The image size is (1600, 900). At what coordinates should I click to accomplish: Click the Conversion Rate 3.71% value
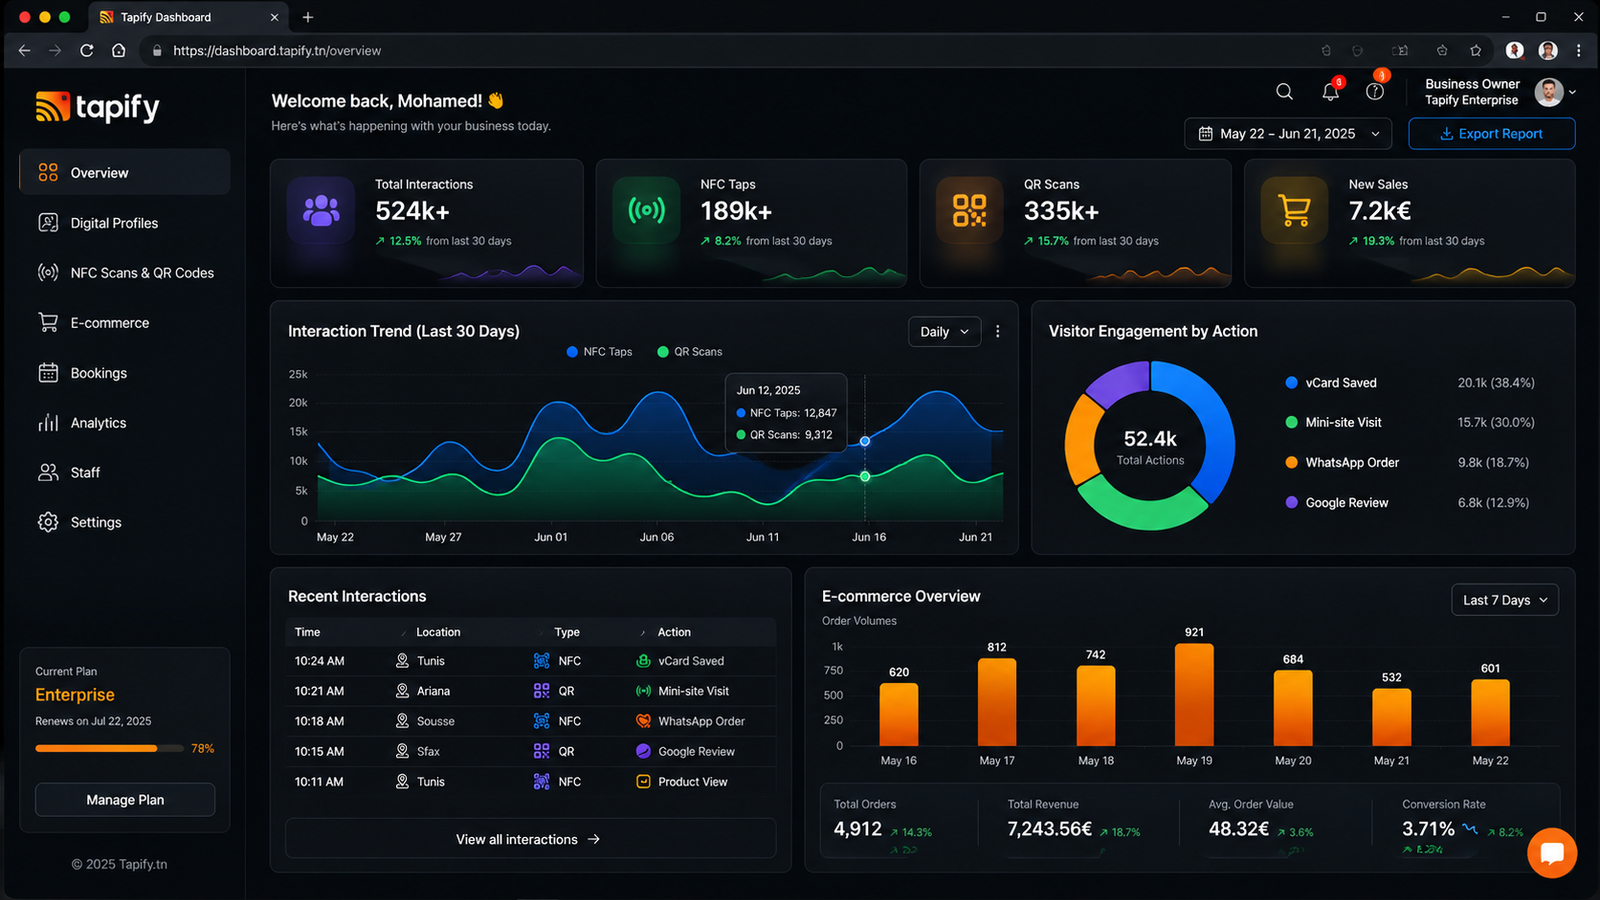pyautogui.click(x=1428, y=829)
